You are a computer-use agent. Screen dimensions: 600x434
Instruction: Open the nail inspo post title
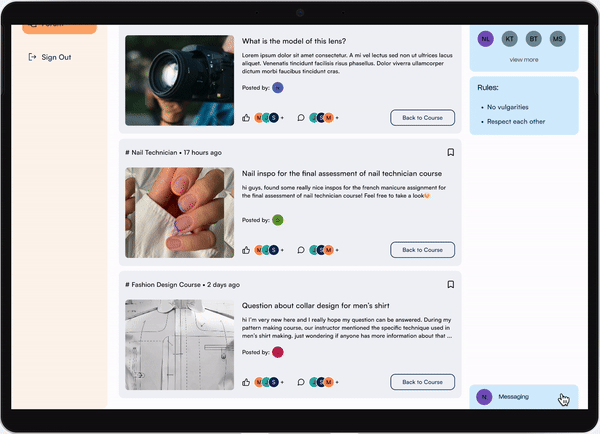(342, 173)
